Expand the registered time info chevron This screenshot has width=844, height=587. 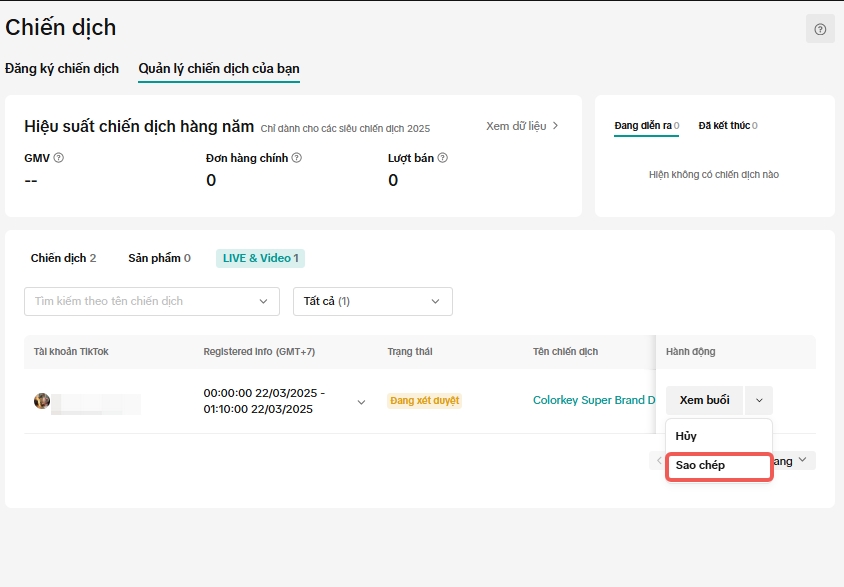point(361,402)
